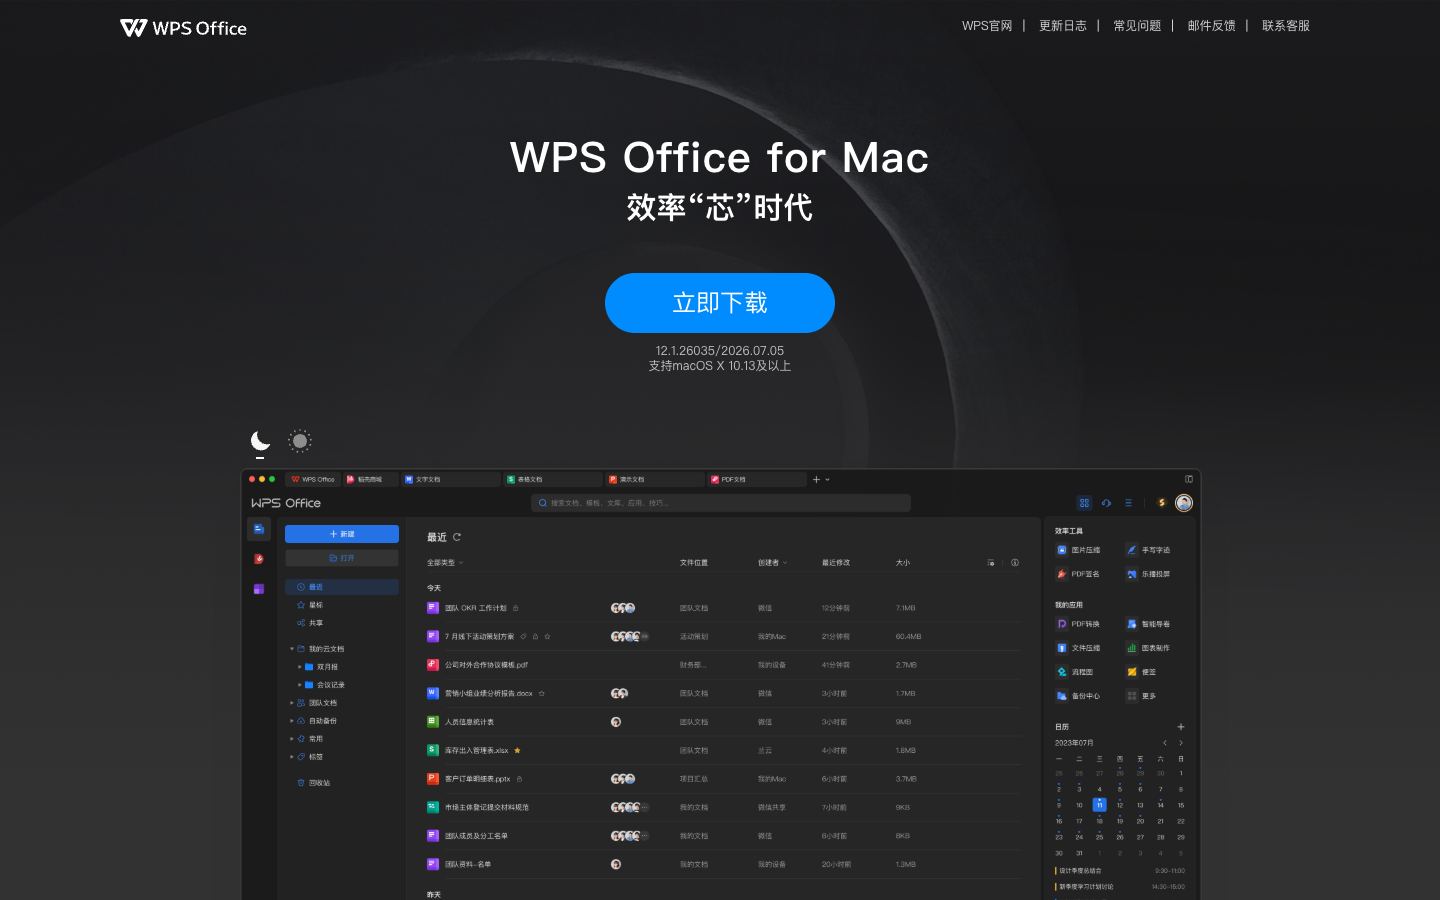Expand the 自动备份 tree node
1440x900 pixels.
pos(292,721)
